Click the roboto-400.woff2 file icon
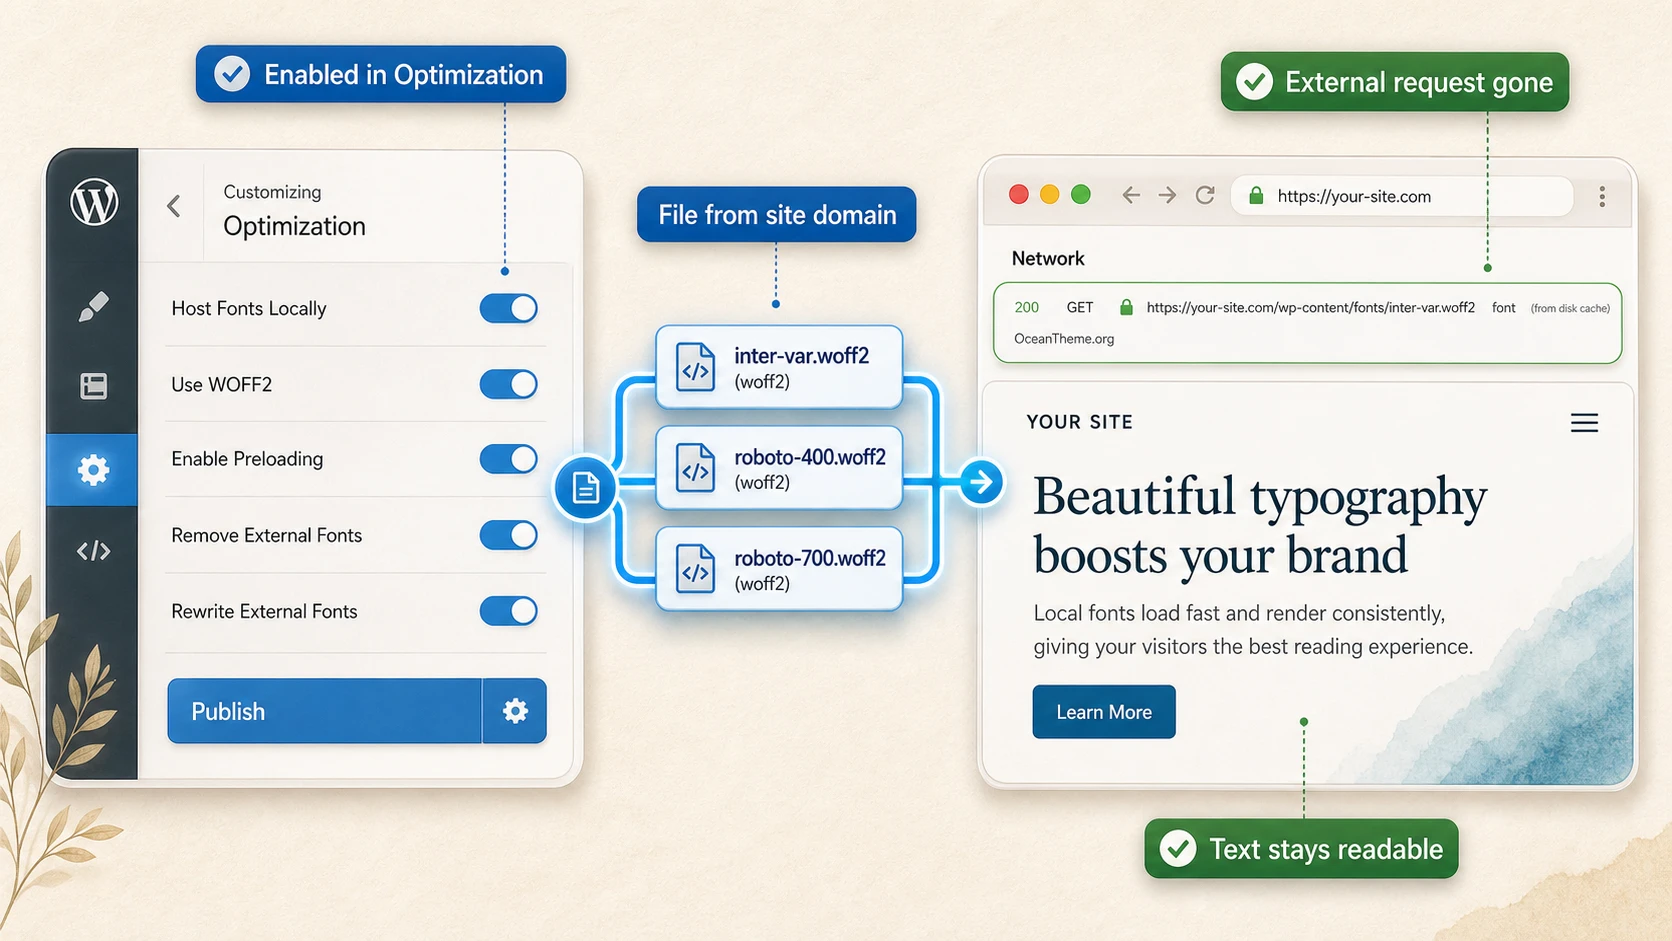 696,469
